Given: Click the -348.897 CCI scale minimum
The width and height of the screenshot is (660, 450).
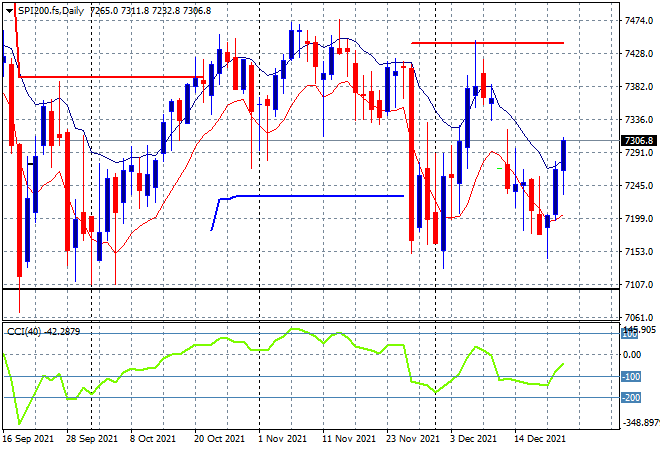Looking at the screenshot, I should coord(640,423).
